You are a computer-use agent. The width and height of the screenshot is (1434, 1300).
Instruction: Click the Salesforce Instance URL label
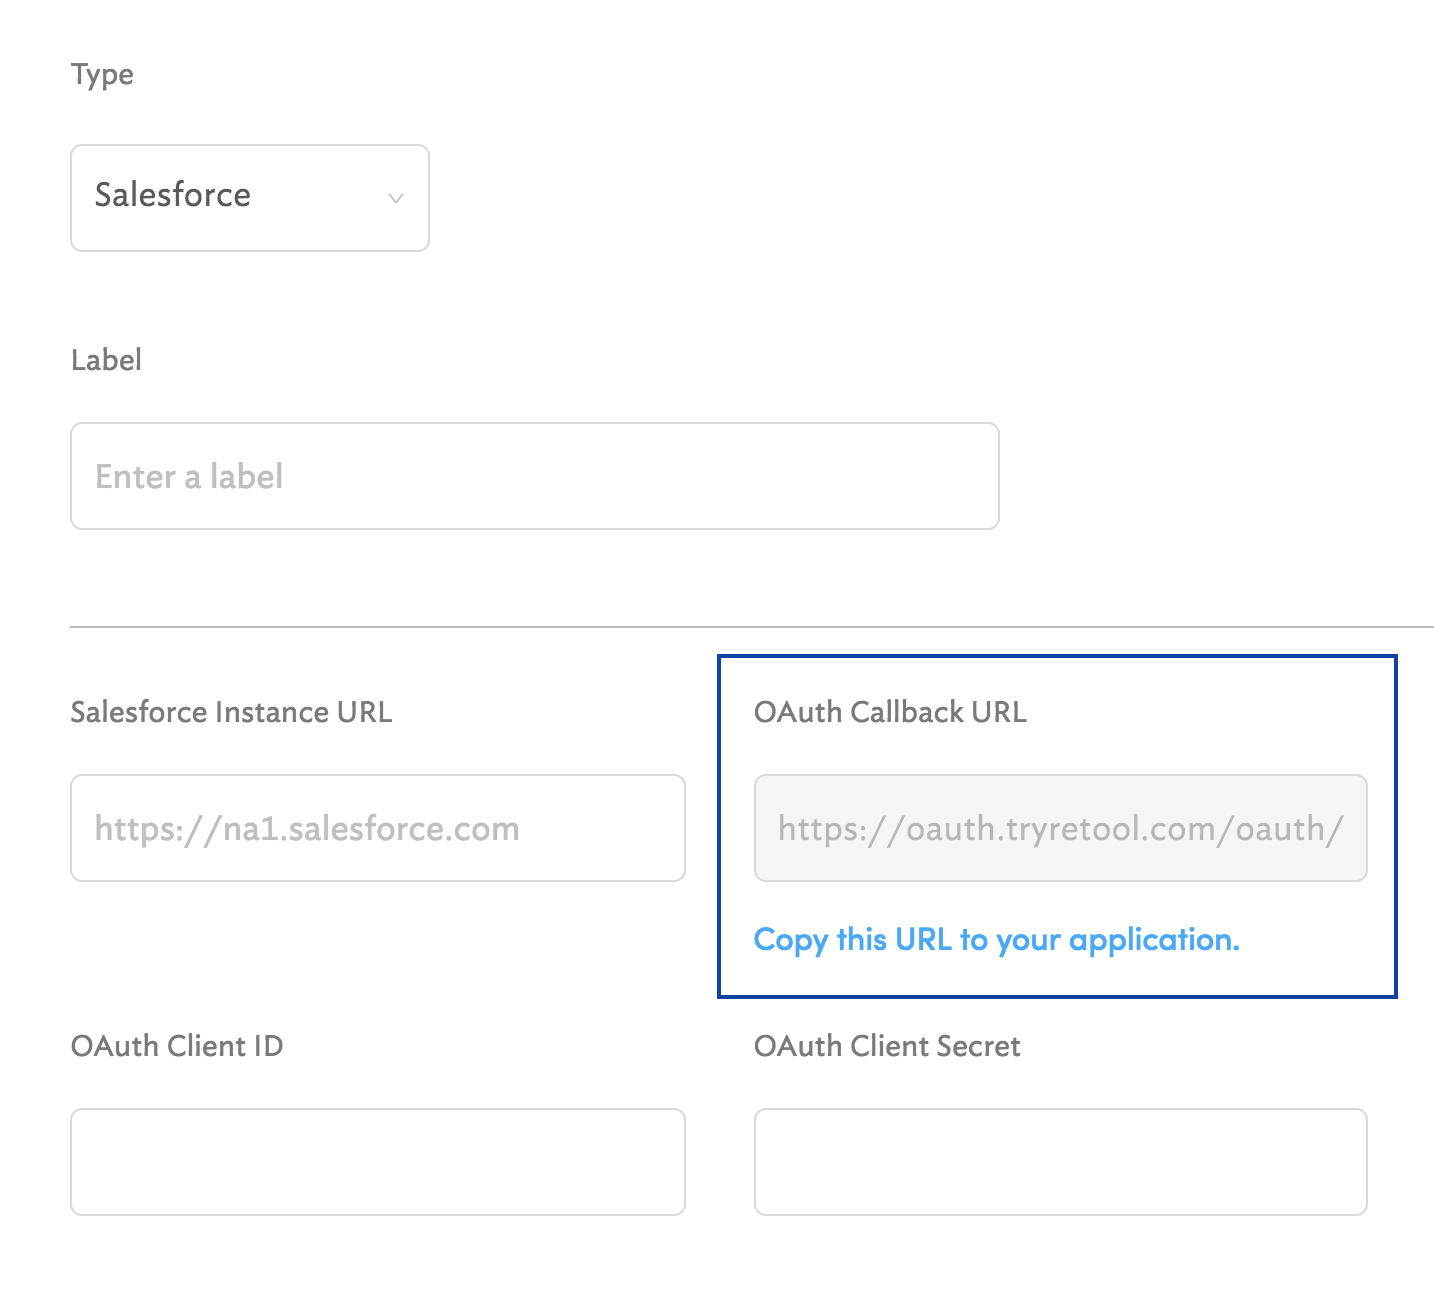(x=231, y=712)
